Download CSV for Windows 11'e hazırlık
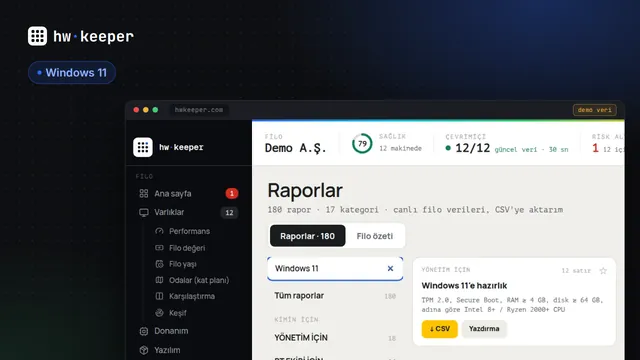This screenshot has width=640, height=360. [x=440, y=329]
